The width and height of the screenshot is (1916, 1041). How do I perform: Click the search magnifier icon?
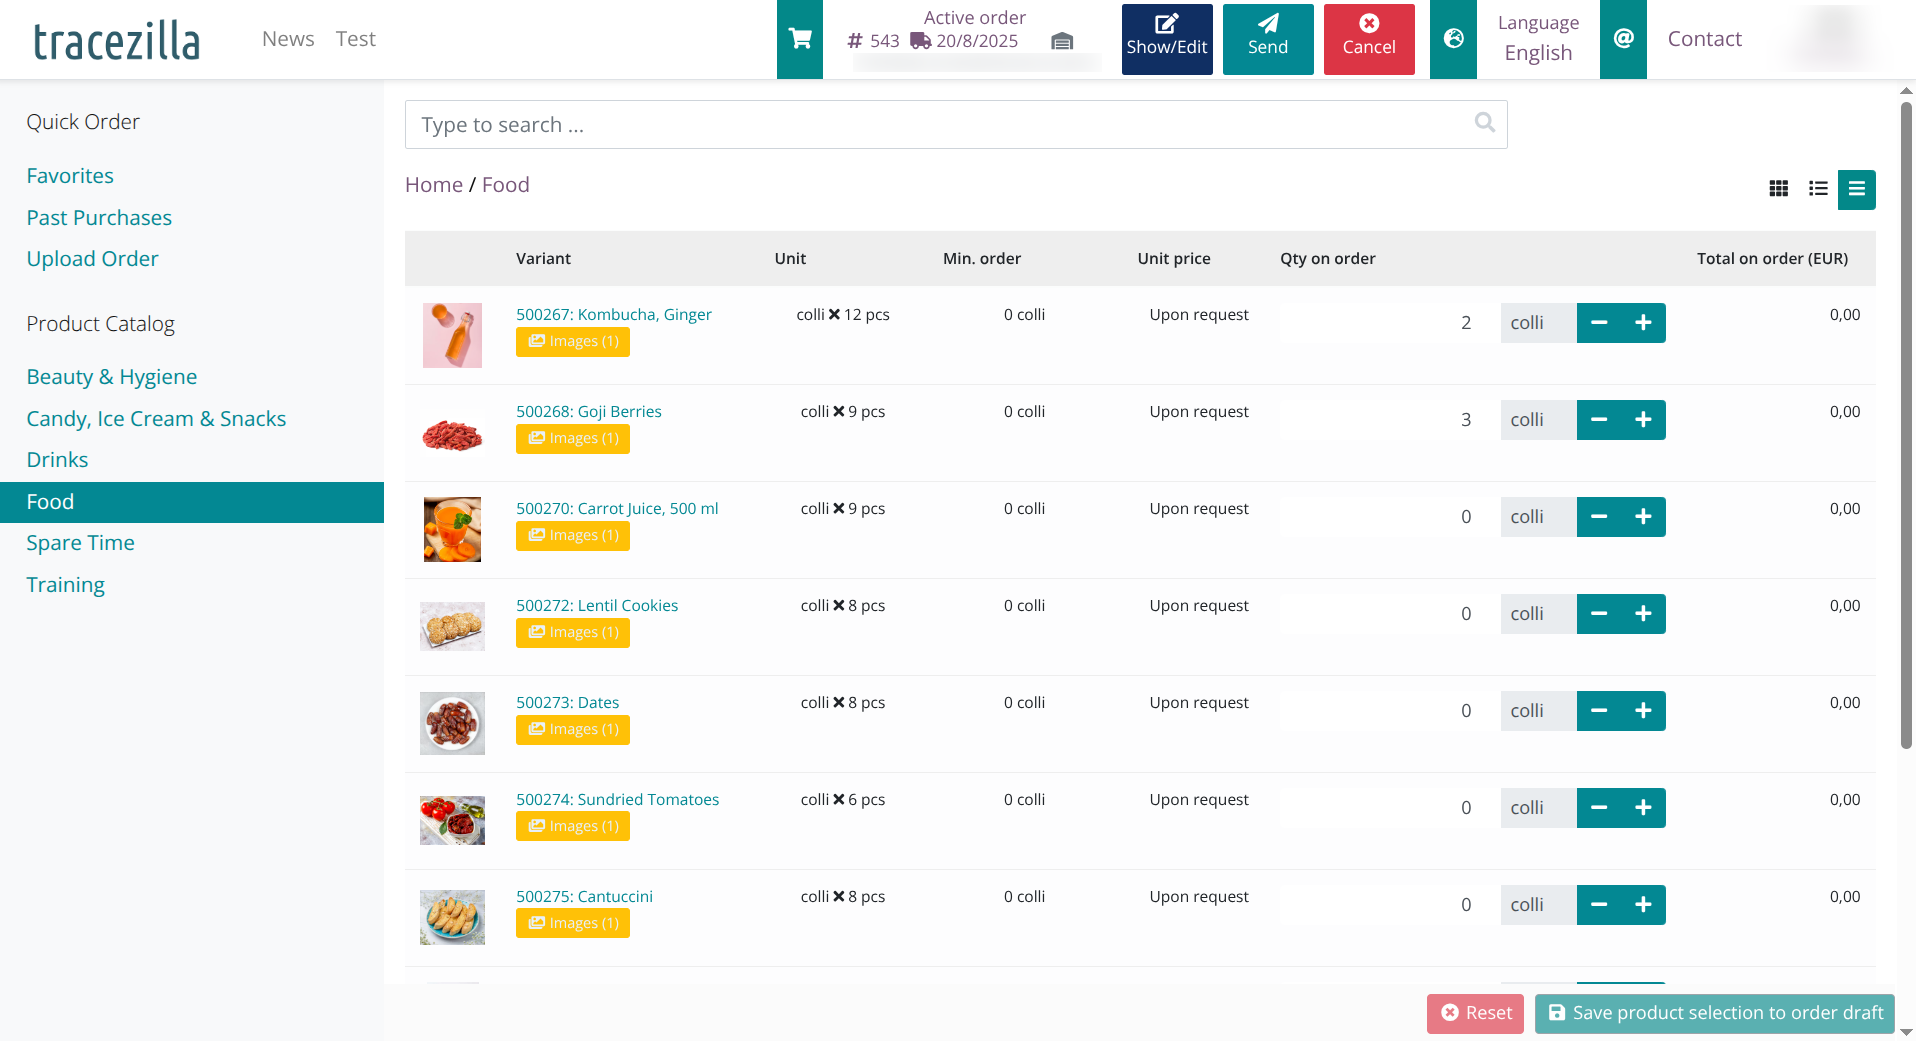click(x=1484, y=123)
